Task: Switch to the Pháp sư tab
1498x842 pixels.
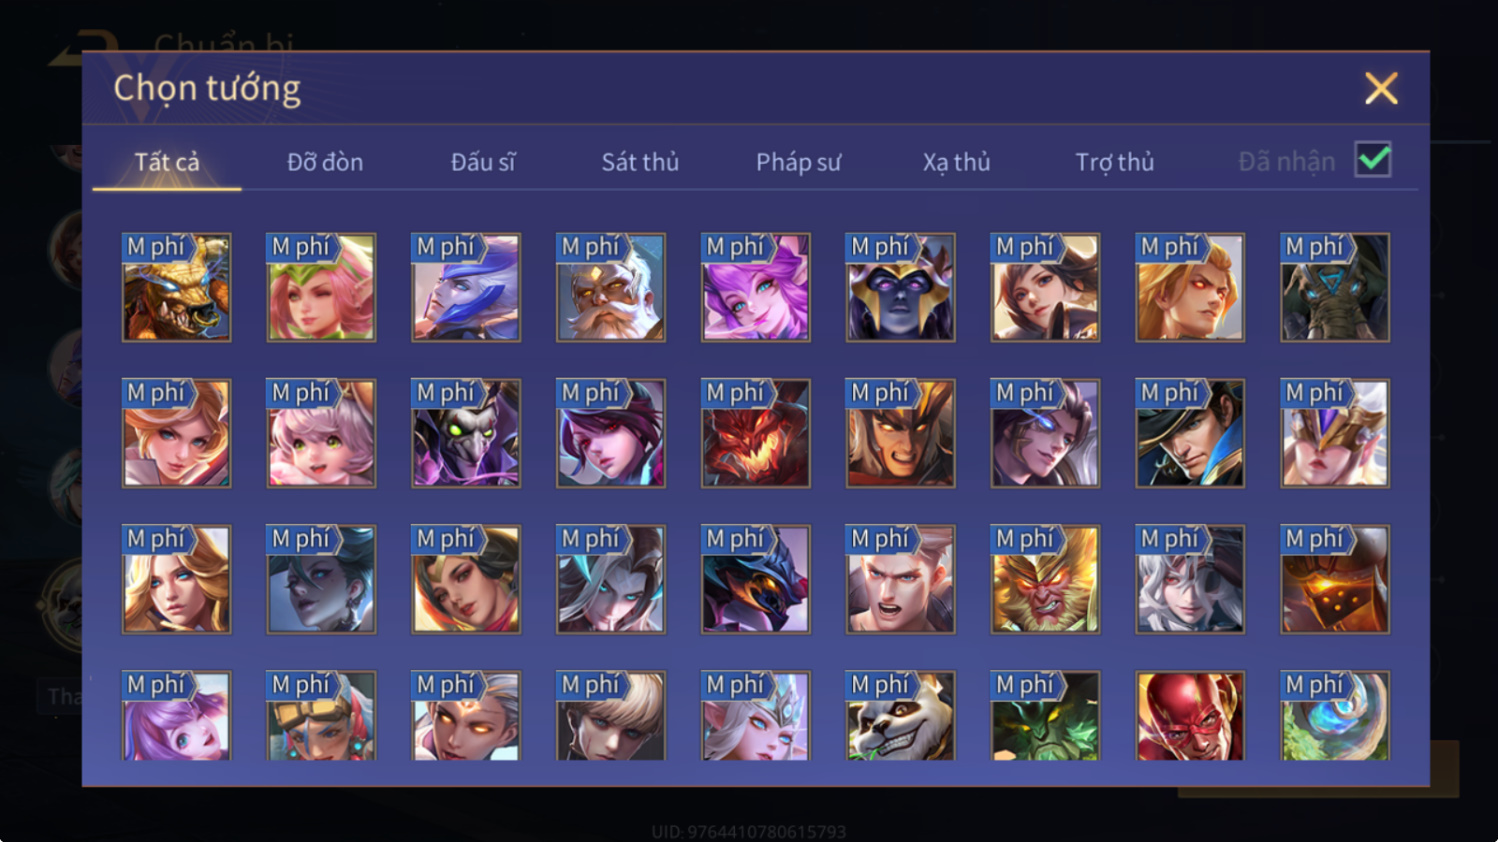Action: (x=798, y=162)
